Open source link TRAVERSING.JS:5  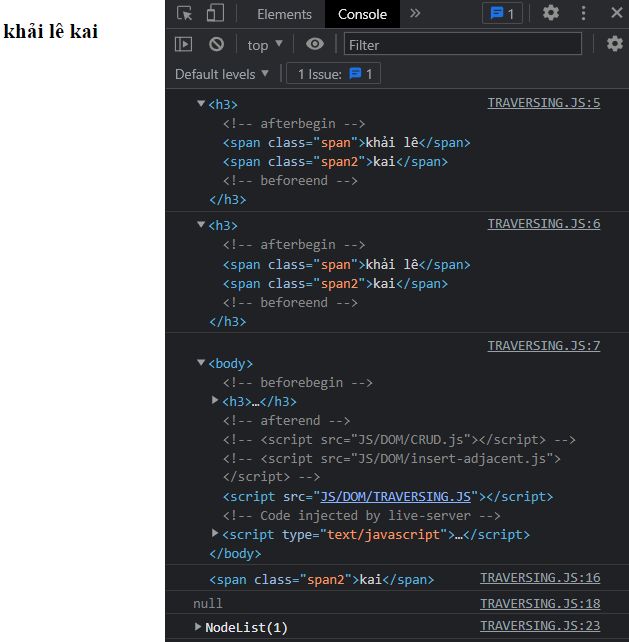pos(544,103)
